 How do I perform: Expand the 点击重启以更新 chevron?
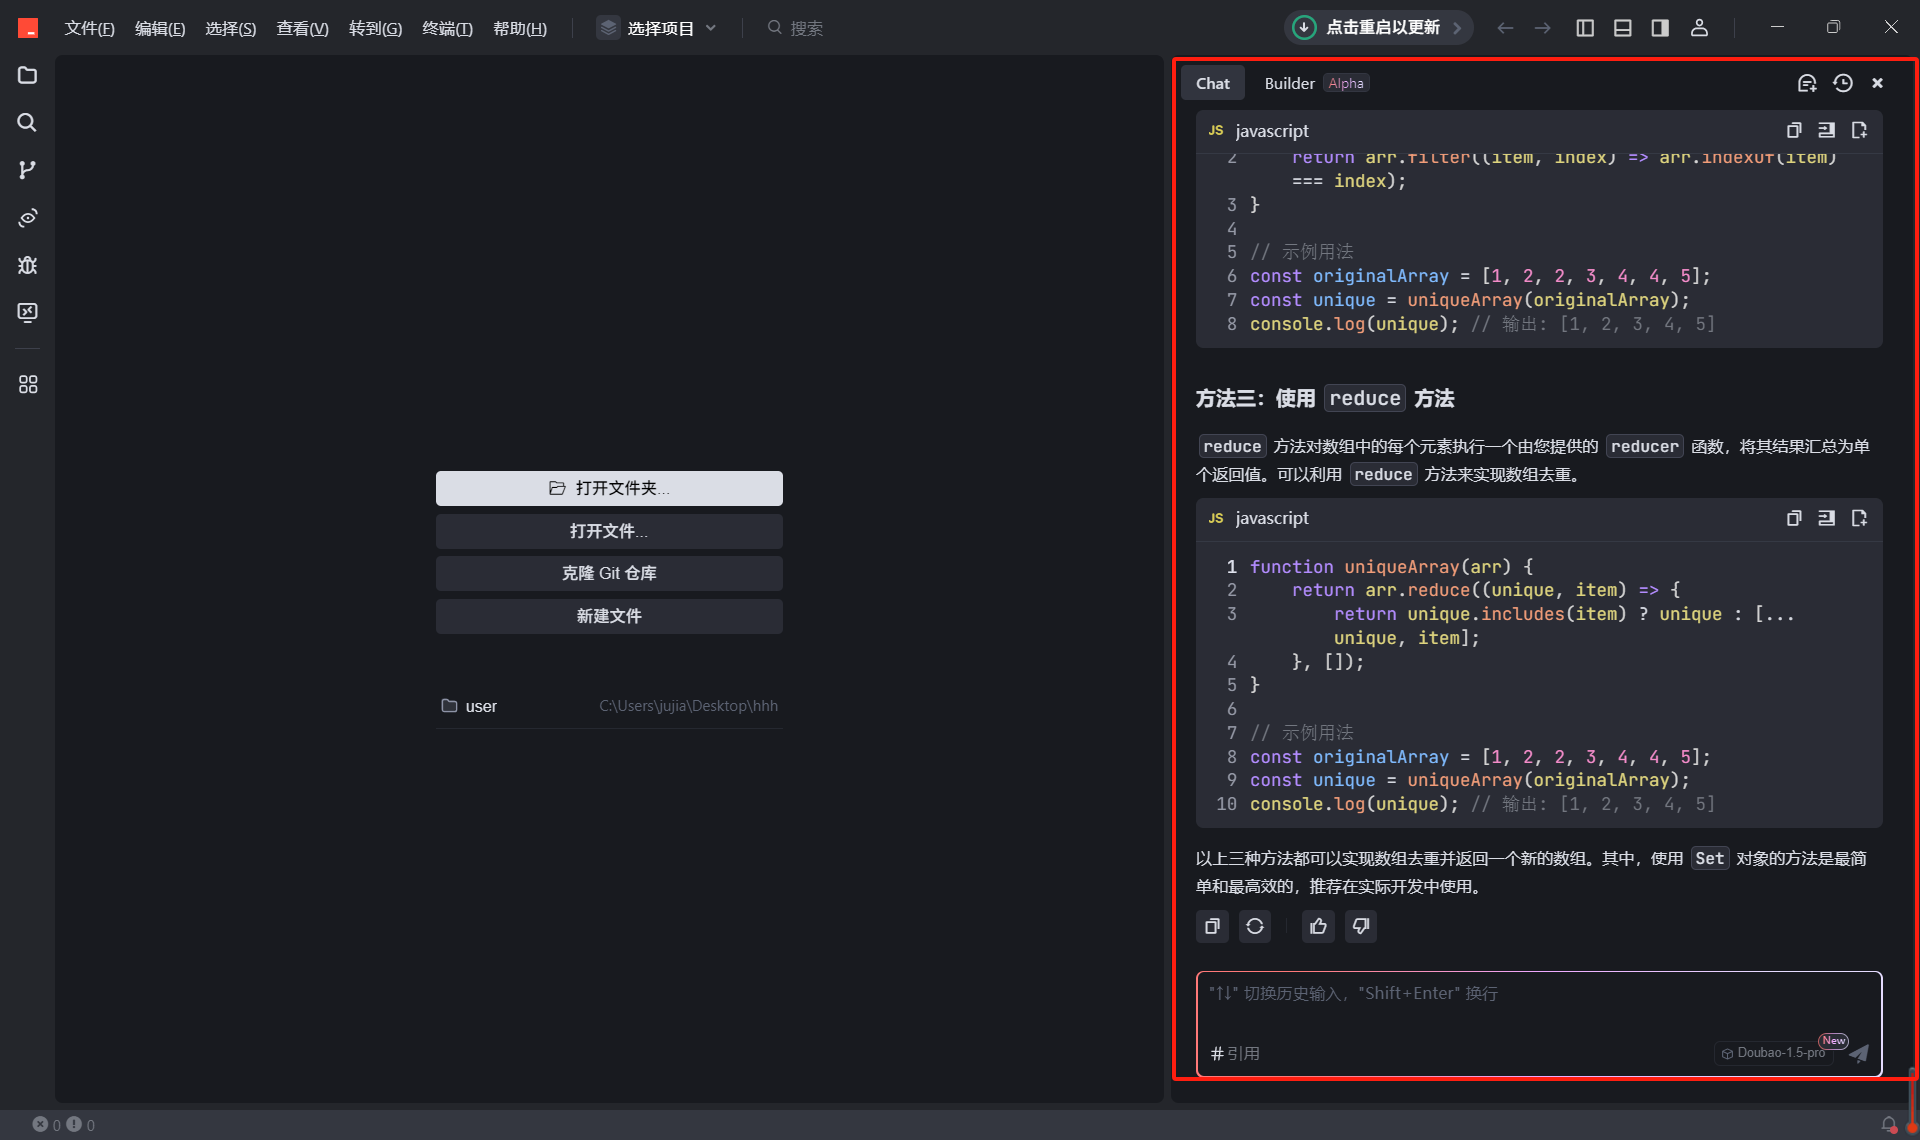(x=1457, y=28)
